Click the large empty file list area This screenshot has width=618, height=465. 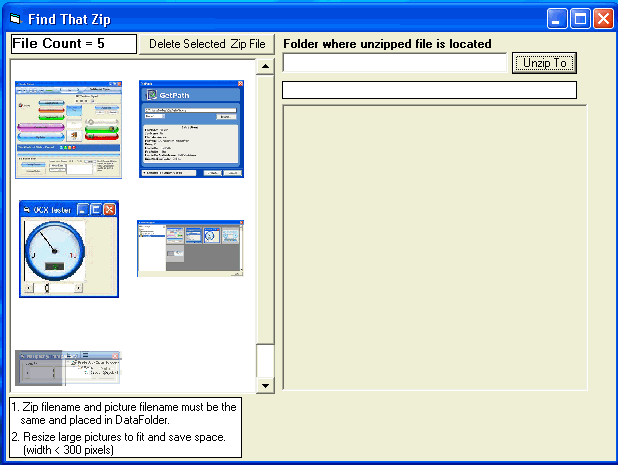tap(434, 245)
